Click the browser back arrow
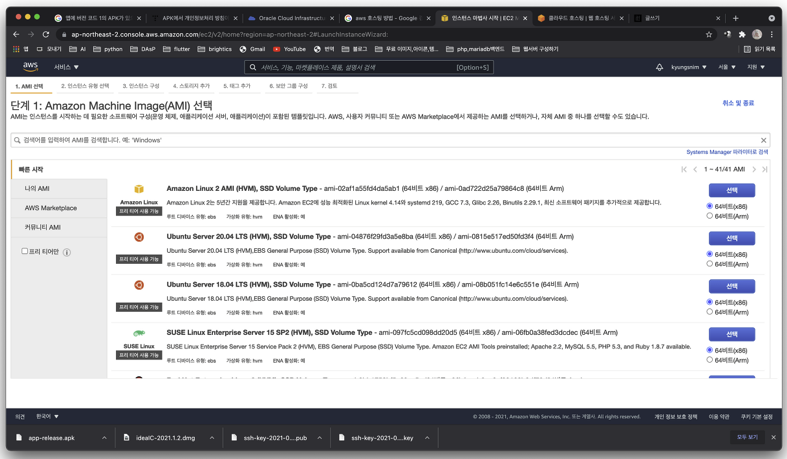Image resolution: width=787 pixels, height=459 pixels. (x=16, y=34)
